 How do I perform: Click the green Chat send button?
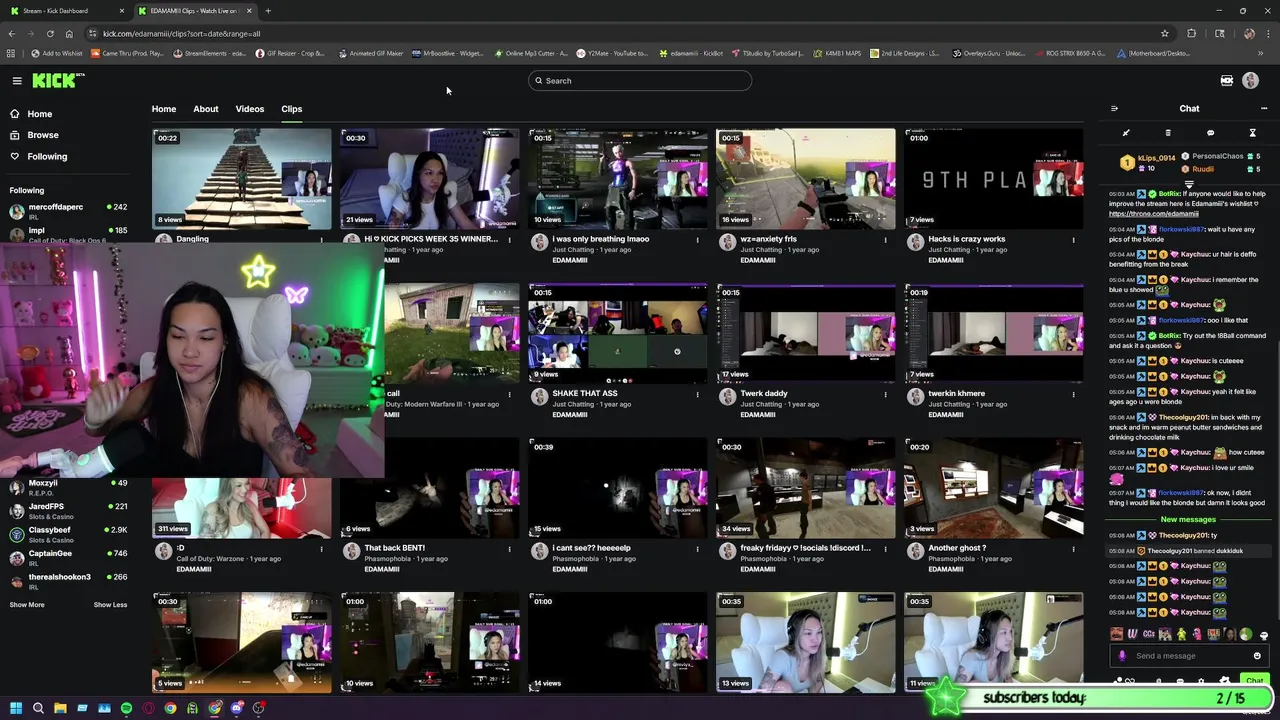tap(1254, 681)
